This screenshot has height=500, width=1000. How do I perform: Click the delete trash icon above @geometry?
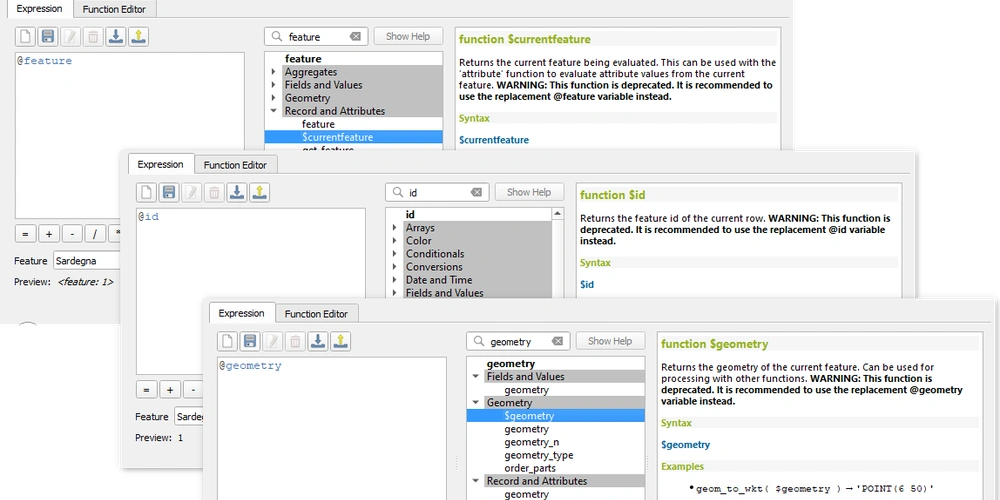(x=295, y=341)
